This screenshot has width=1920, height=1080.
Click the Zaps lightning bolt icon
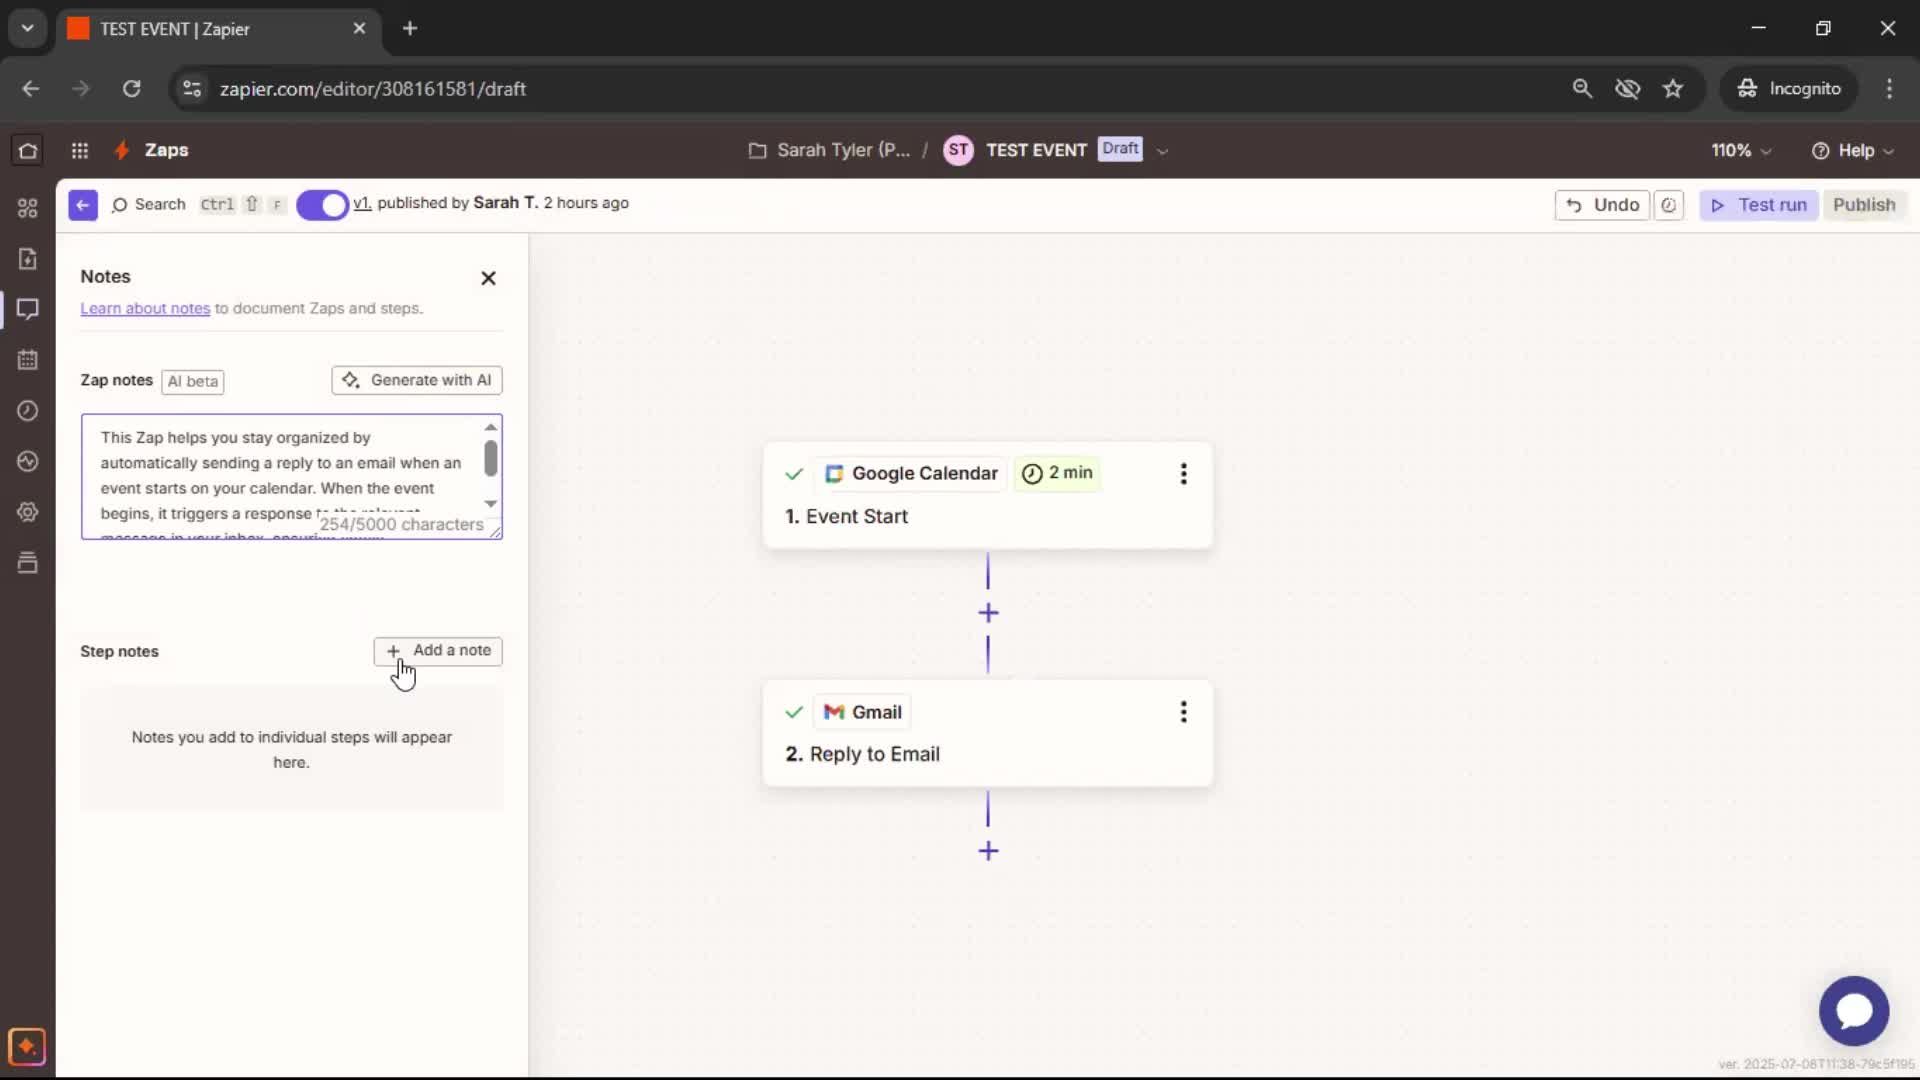click(x=122, y=150)
